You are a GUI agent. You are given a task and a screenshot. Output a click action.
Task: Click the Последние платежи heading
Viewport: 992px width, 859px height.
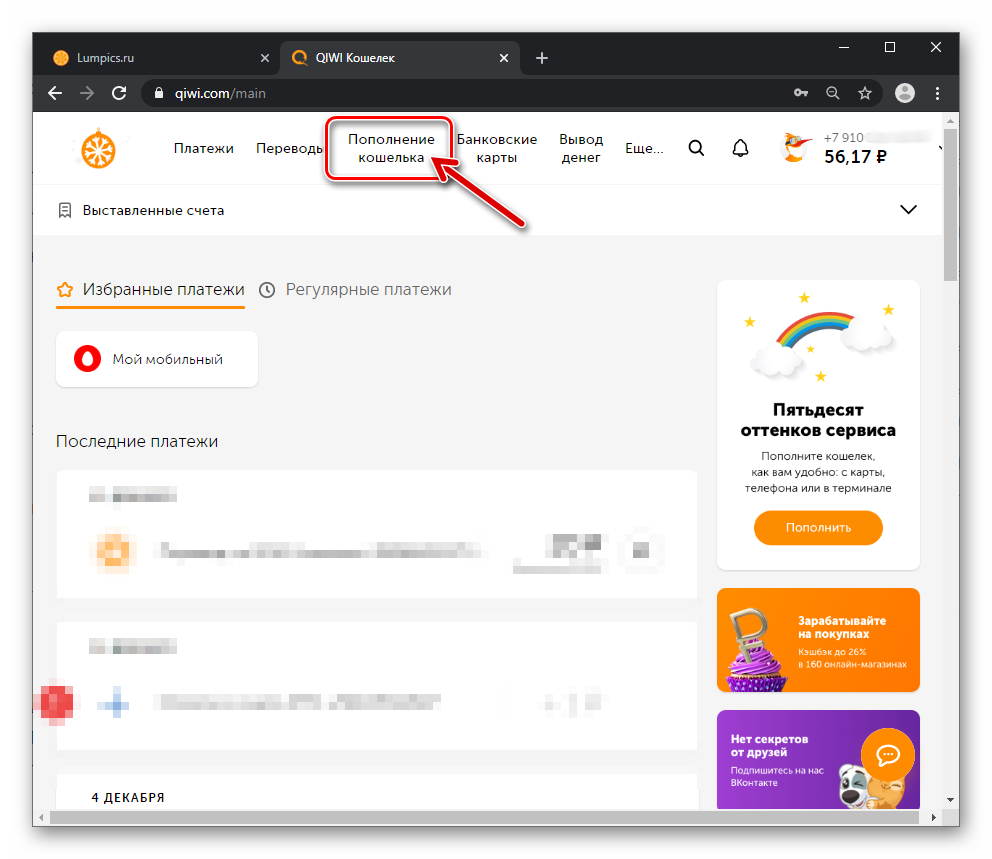click(137, 442)
